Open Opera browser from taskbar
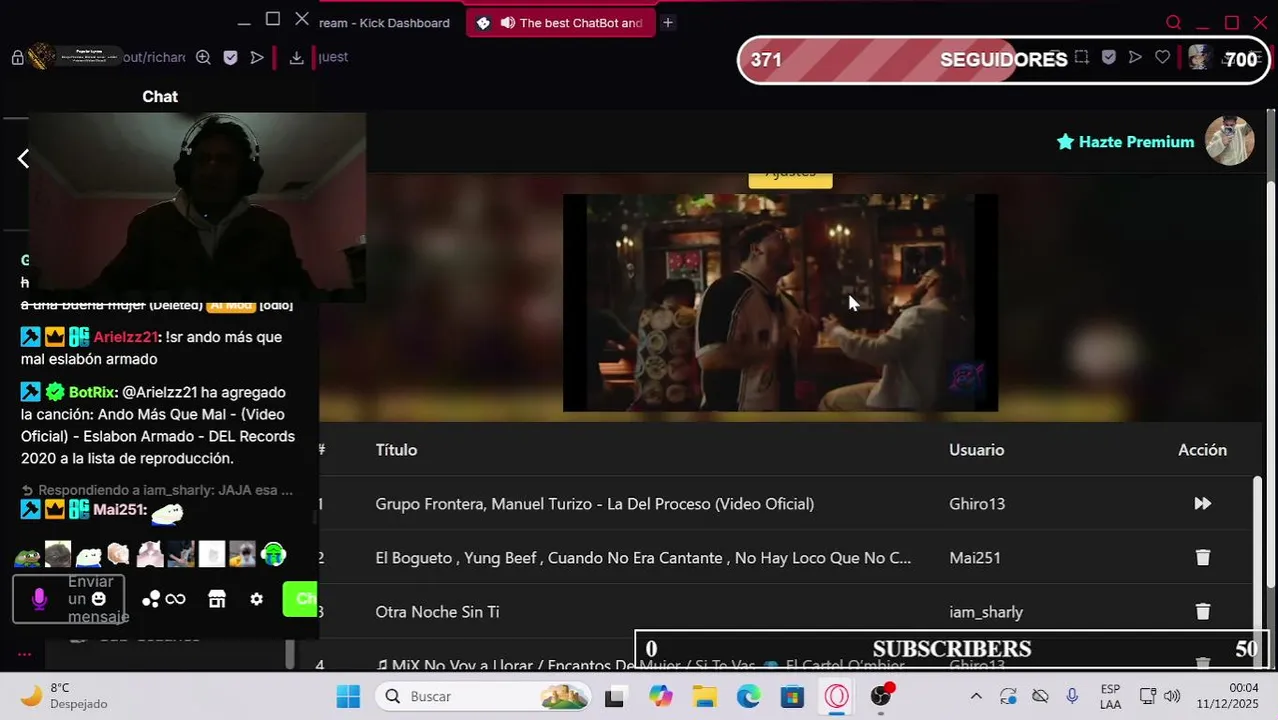 click(837, 696)
